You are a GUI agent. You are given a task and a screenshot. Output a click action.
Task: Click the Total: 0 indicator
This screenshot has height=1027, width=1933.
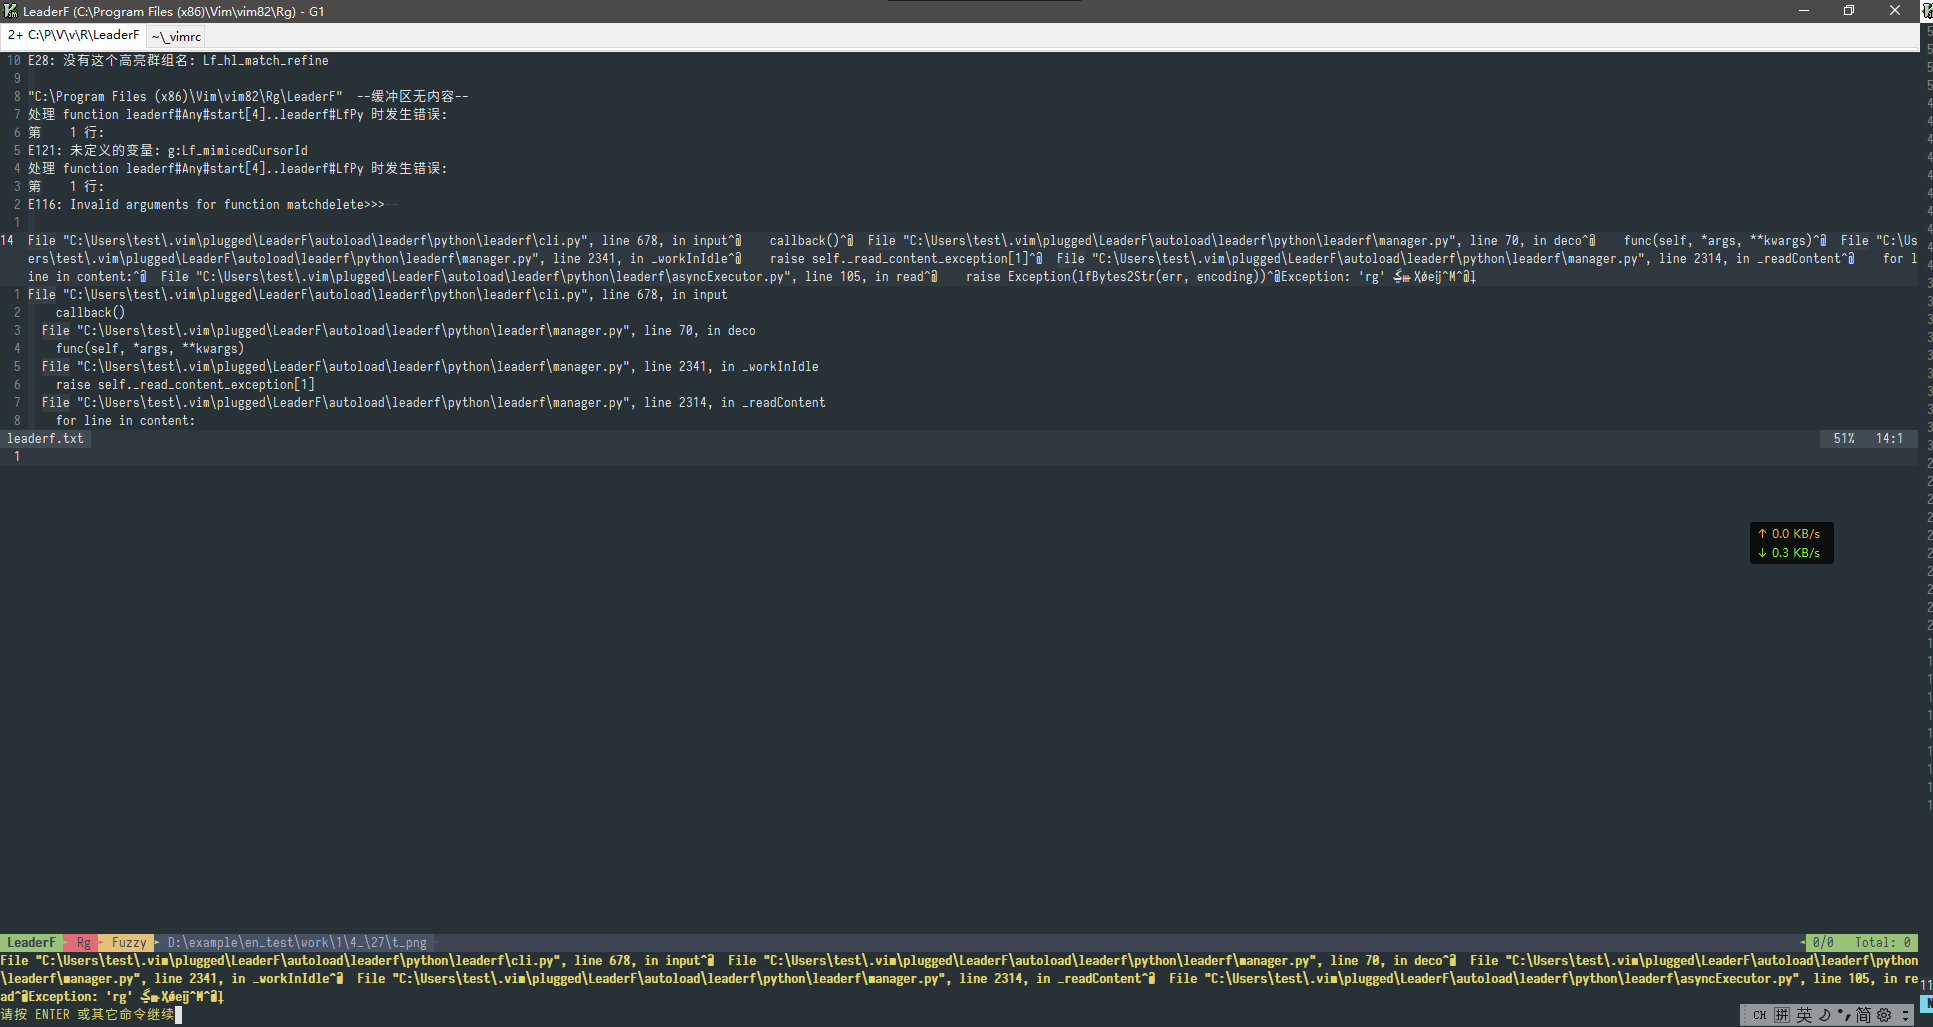(1882, 942)
